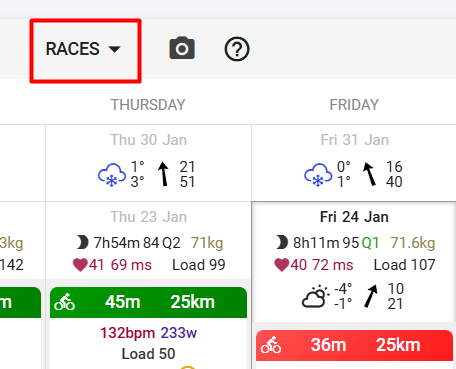The width and height of the screenshot is (456, 369).
Task: Click the RACES dropdown arrow
Action: point(114,49)
